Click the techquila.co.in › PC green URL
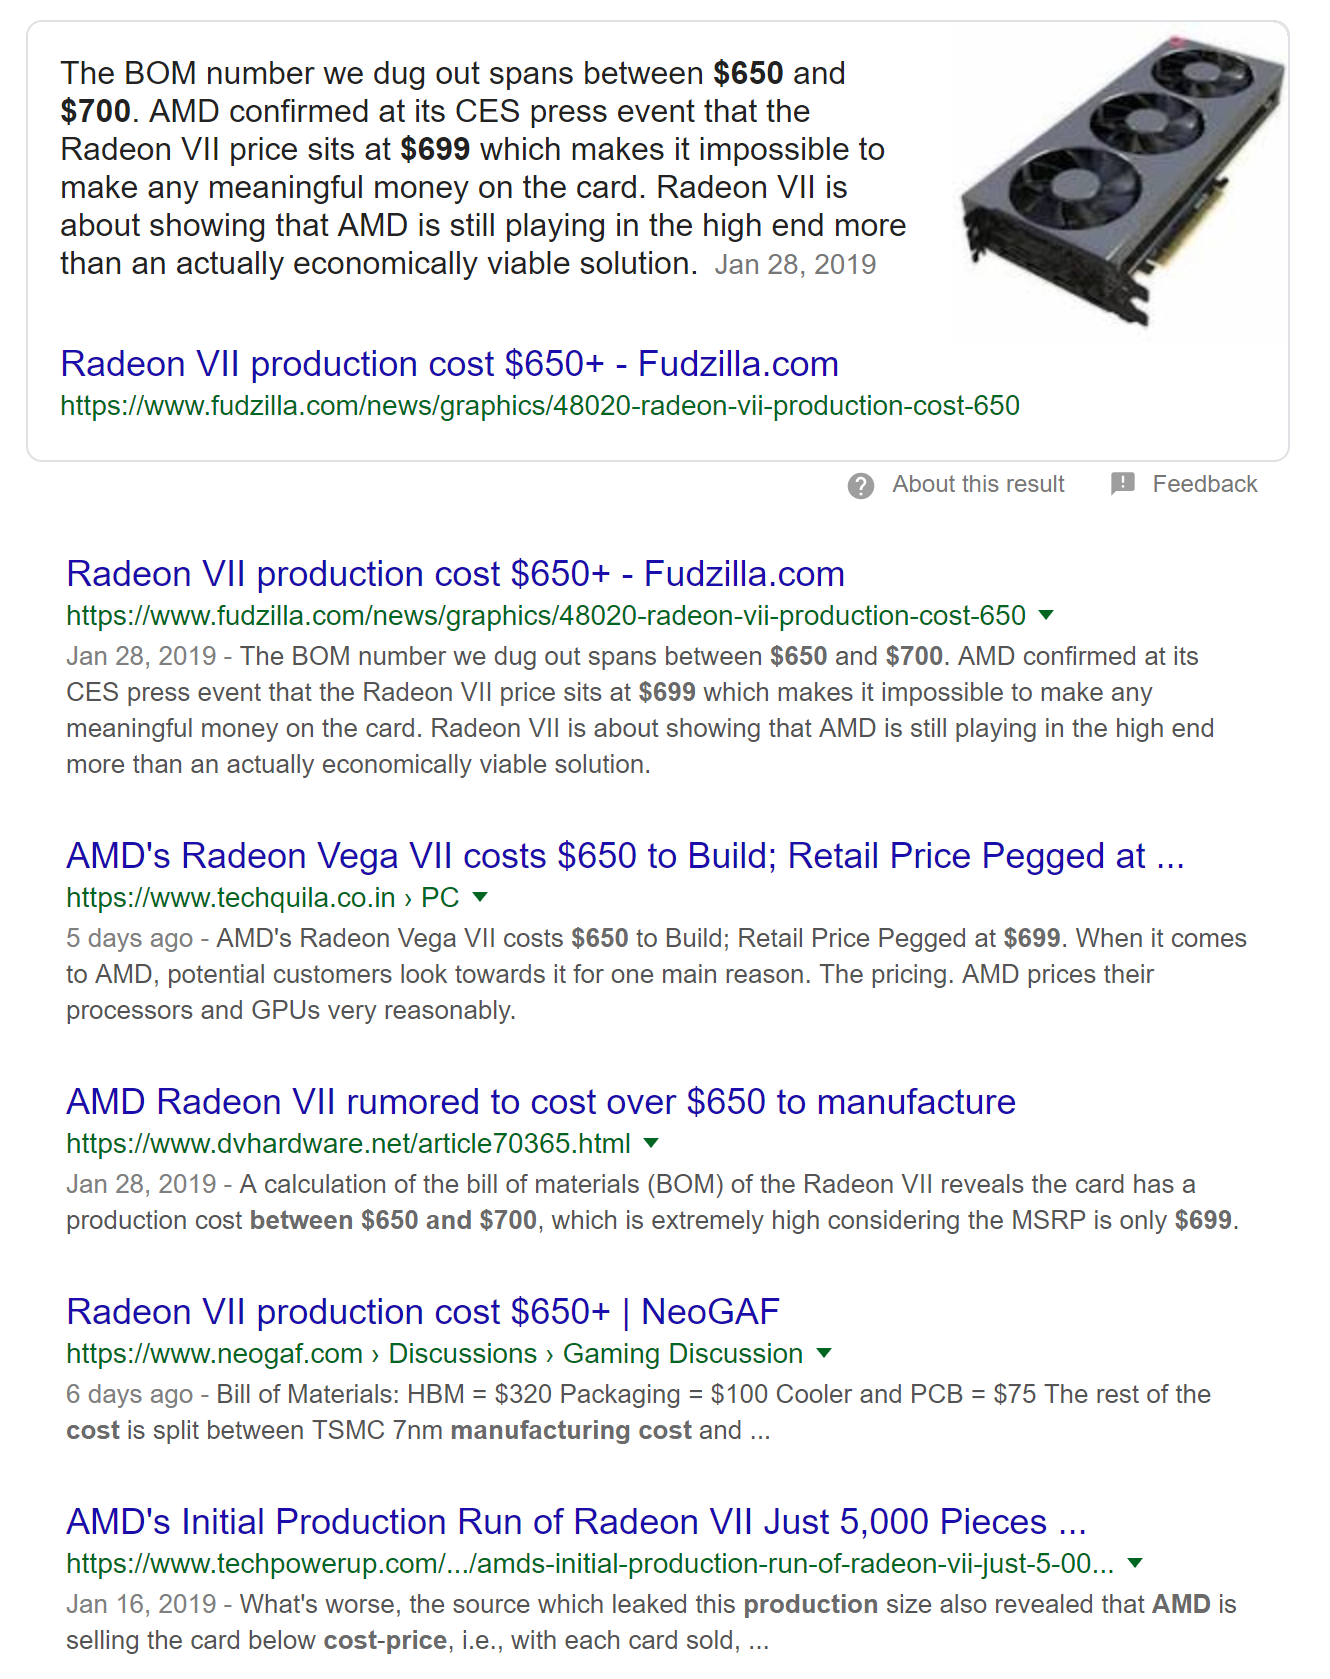The image size is (1330, 1679). (x=263, y=898)
